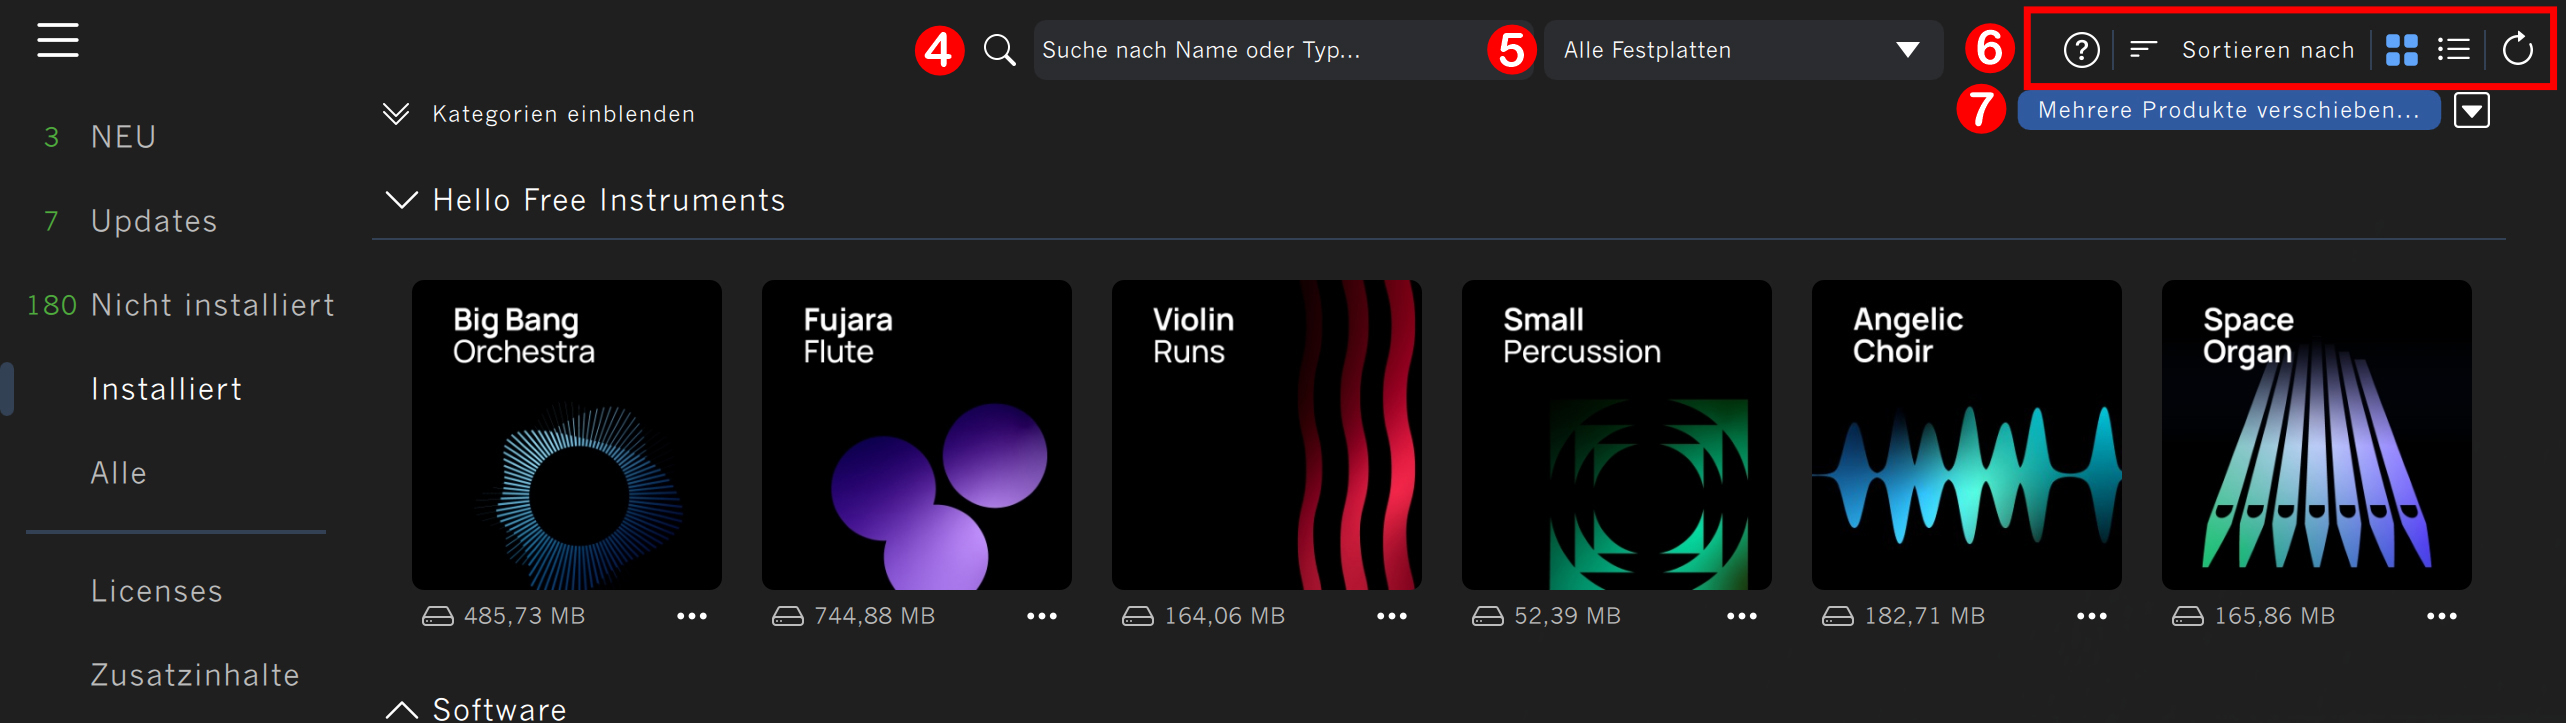Switch to list view
This screenshot has height=723, width=2566.
tap(2453, 49)
